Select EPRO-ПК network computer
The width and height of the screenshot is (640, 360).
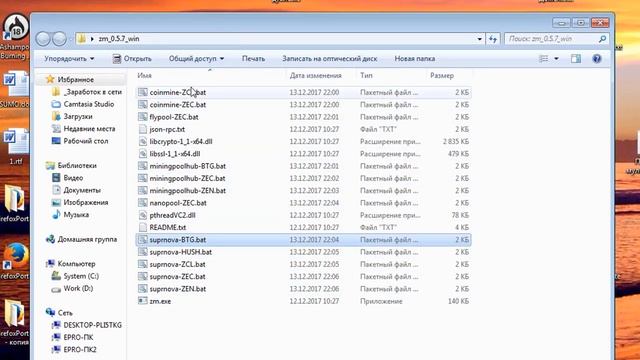[x=78, y=338]
